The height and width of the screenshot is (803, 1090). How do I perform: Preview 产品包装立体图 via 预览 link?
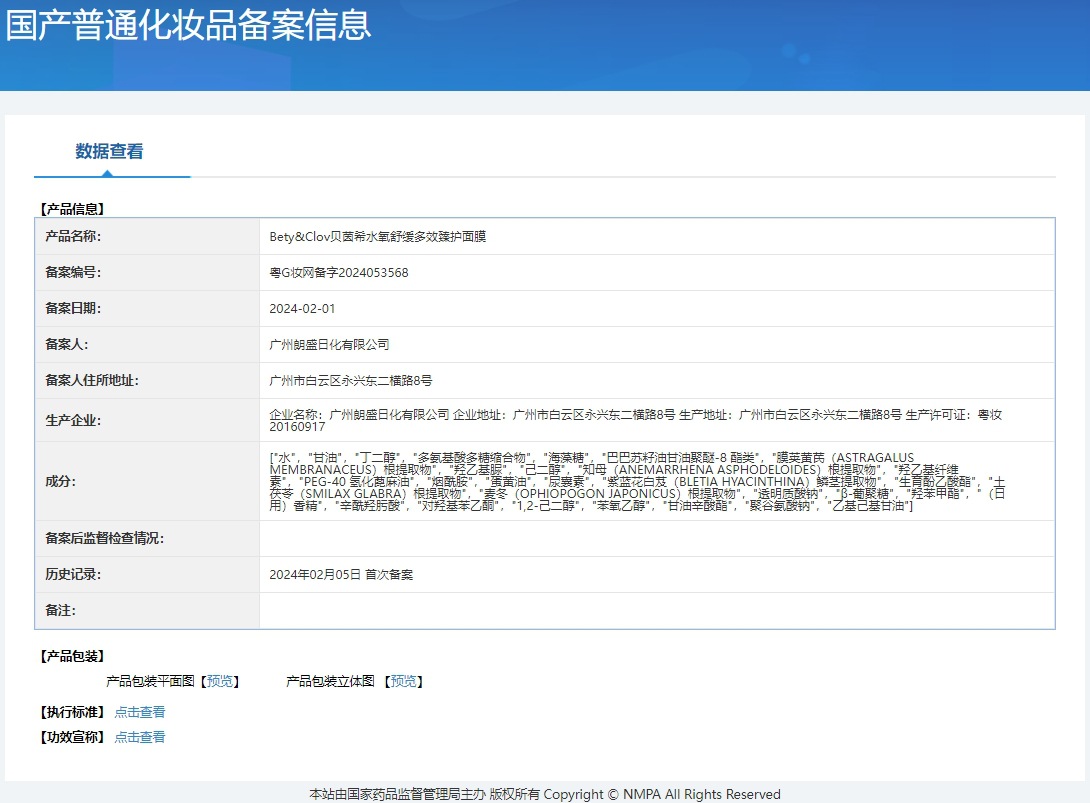[x=403, y=681]
